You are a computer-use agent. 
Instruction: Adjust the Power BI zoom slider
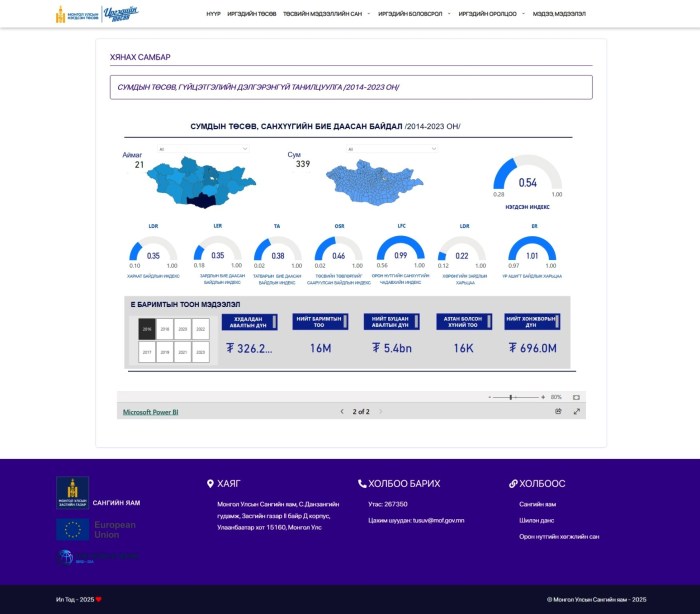511,397
